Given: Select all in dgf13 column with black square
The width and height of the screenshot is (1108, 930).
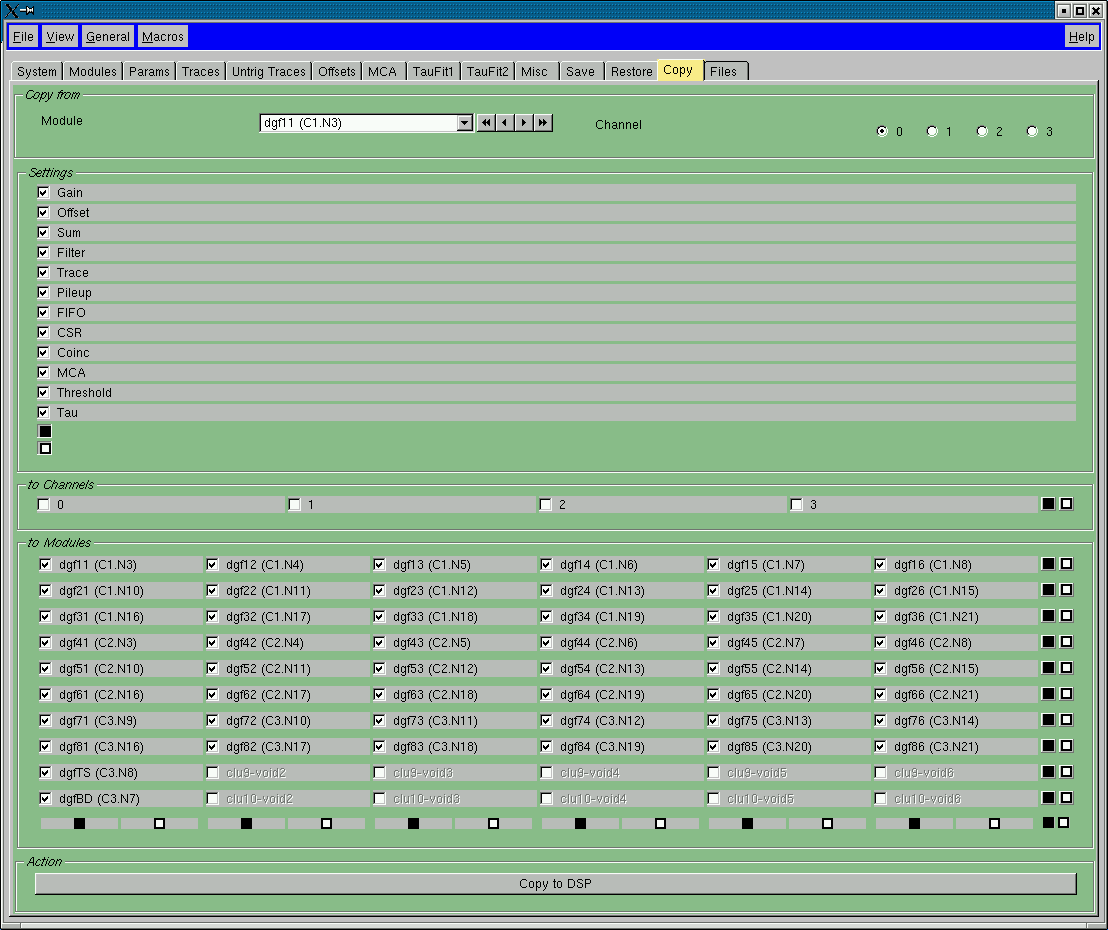Looking at the screenshot, I should coord(413,823).
